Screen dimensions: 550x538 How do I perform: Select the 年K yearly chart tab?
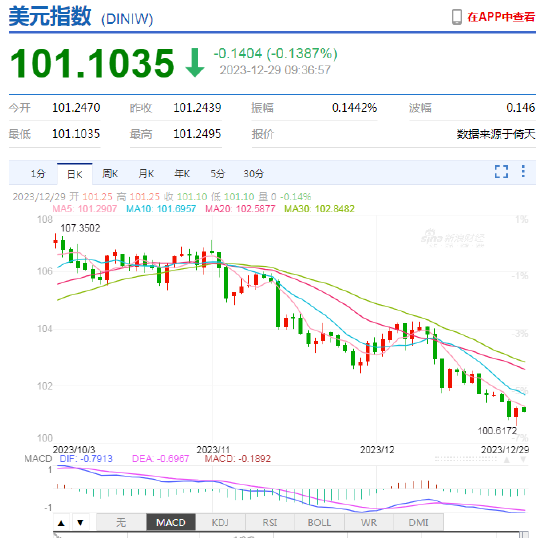(x=182, y=174)
